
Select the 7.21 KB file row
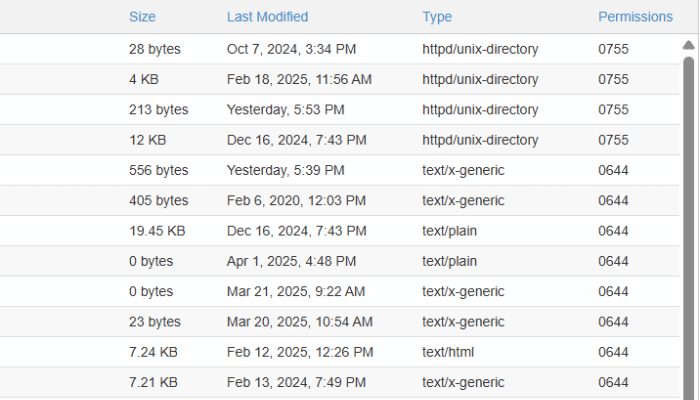(x=153, y=382)
